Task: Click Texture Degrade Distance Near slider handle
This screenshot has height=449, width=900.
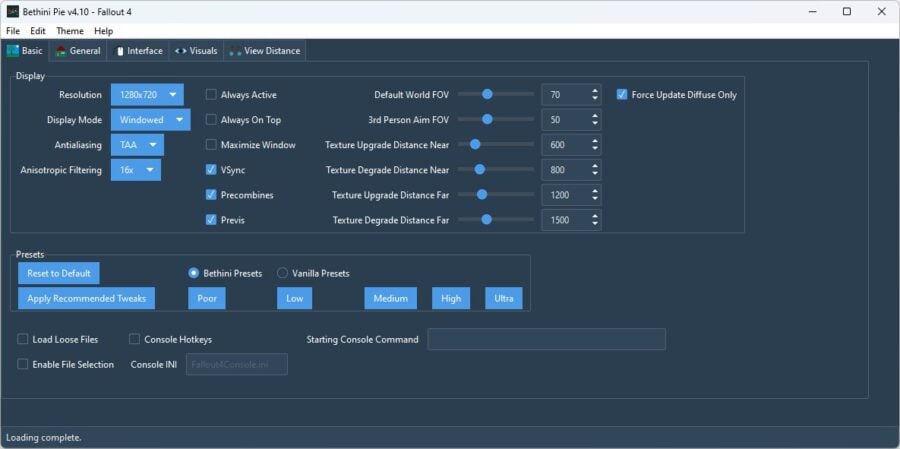Action: point(480,169)
